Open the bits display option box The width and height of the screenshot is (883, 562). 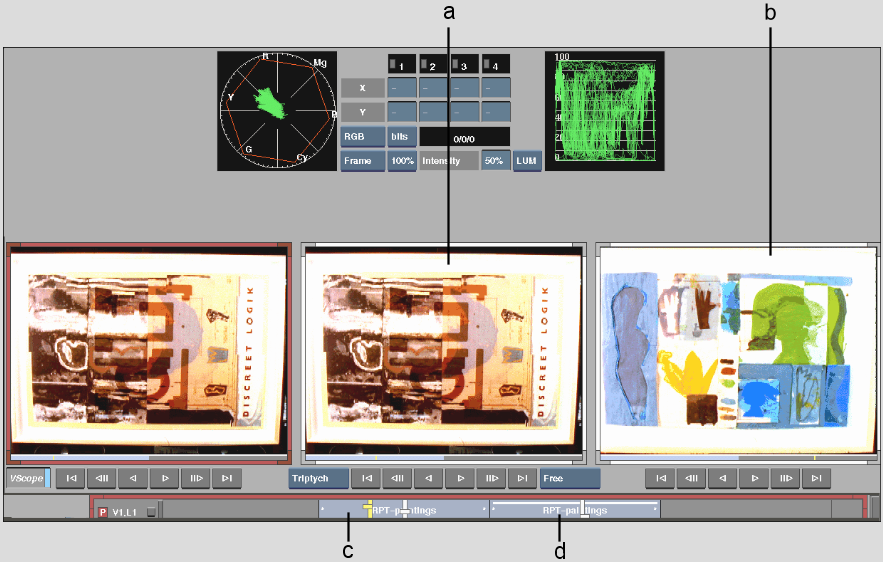pyautogui.click(x=402, y=136)
